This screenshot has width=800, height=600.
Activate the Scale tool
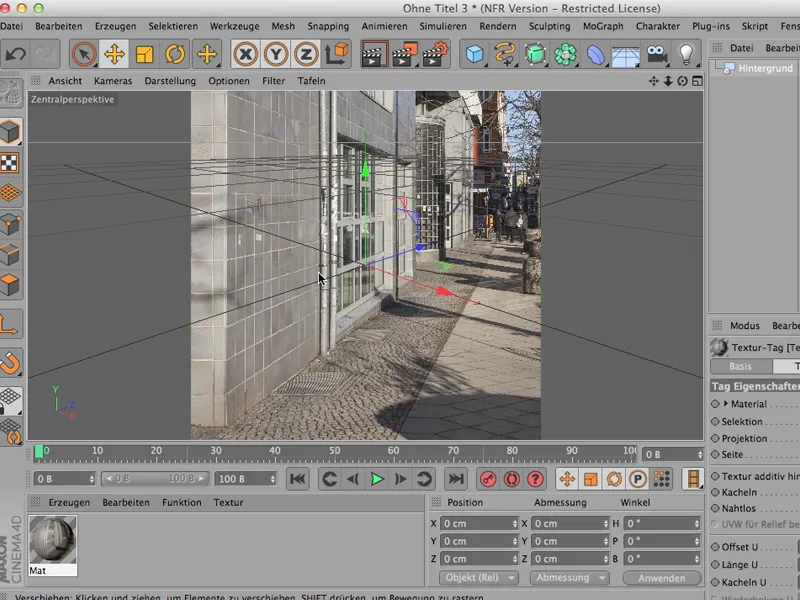(x=144, y=54)
